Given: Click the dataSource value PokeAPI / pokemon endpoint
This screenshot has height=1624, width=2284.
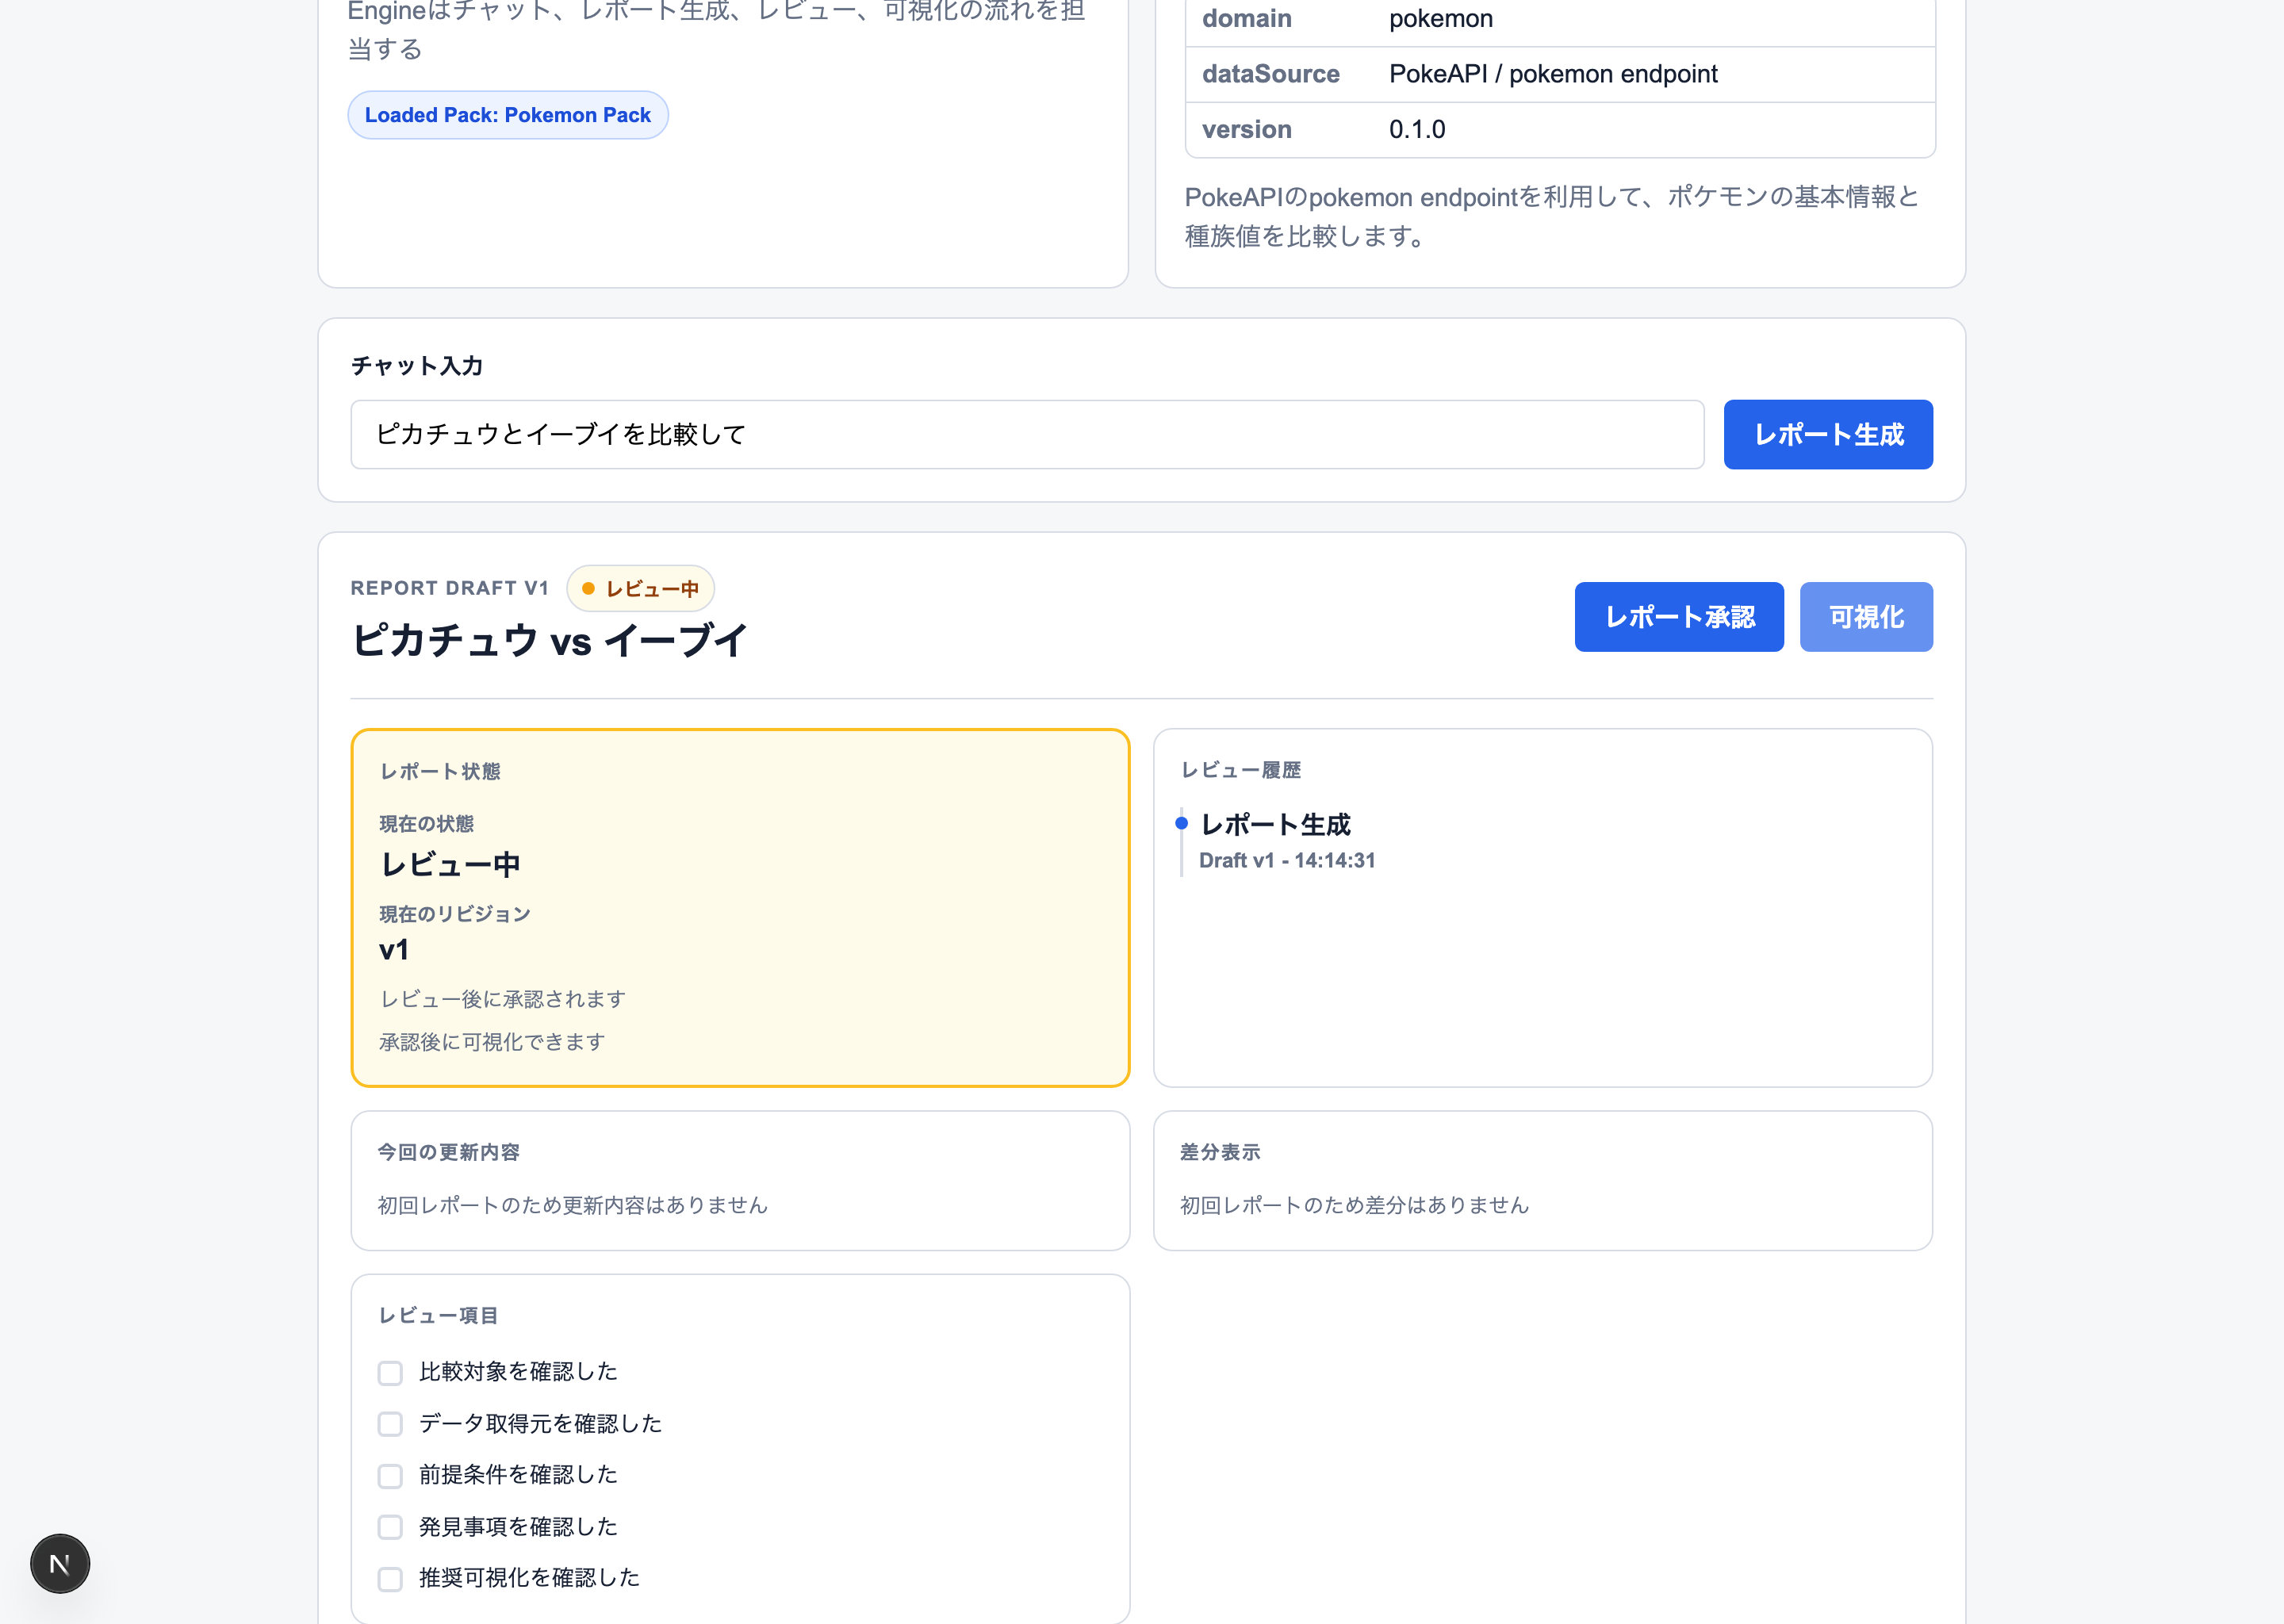Looking at the screenshot, I should click(1553, 74).
